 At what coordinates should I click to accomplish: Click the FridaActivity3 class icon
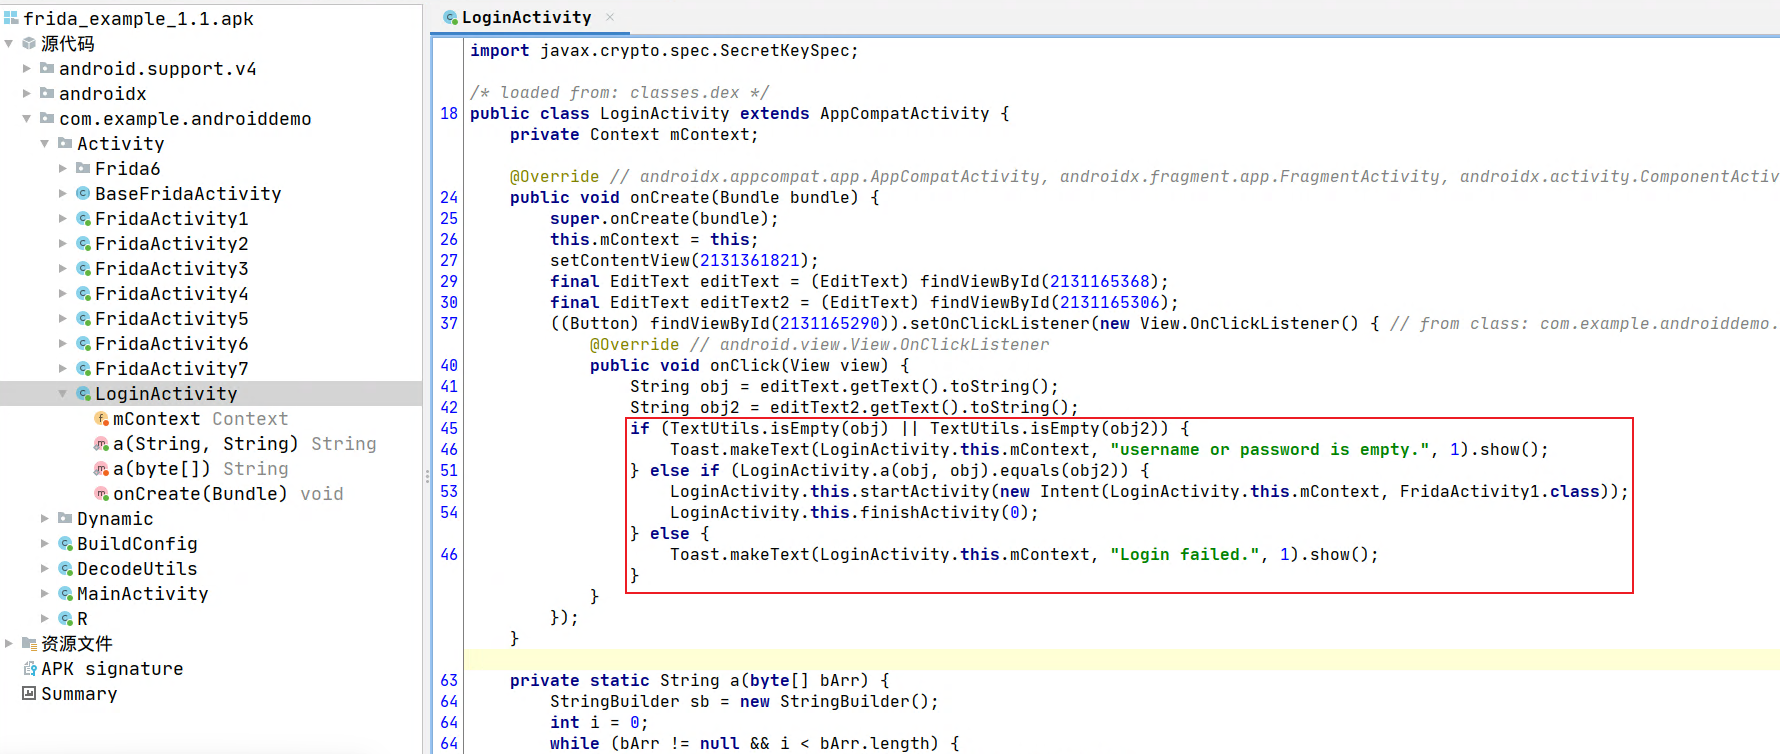coord(83,268)
